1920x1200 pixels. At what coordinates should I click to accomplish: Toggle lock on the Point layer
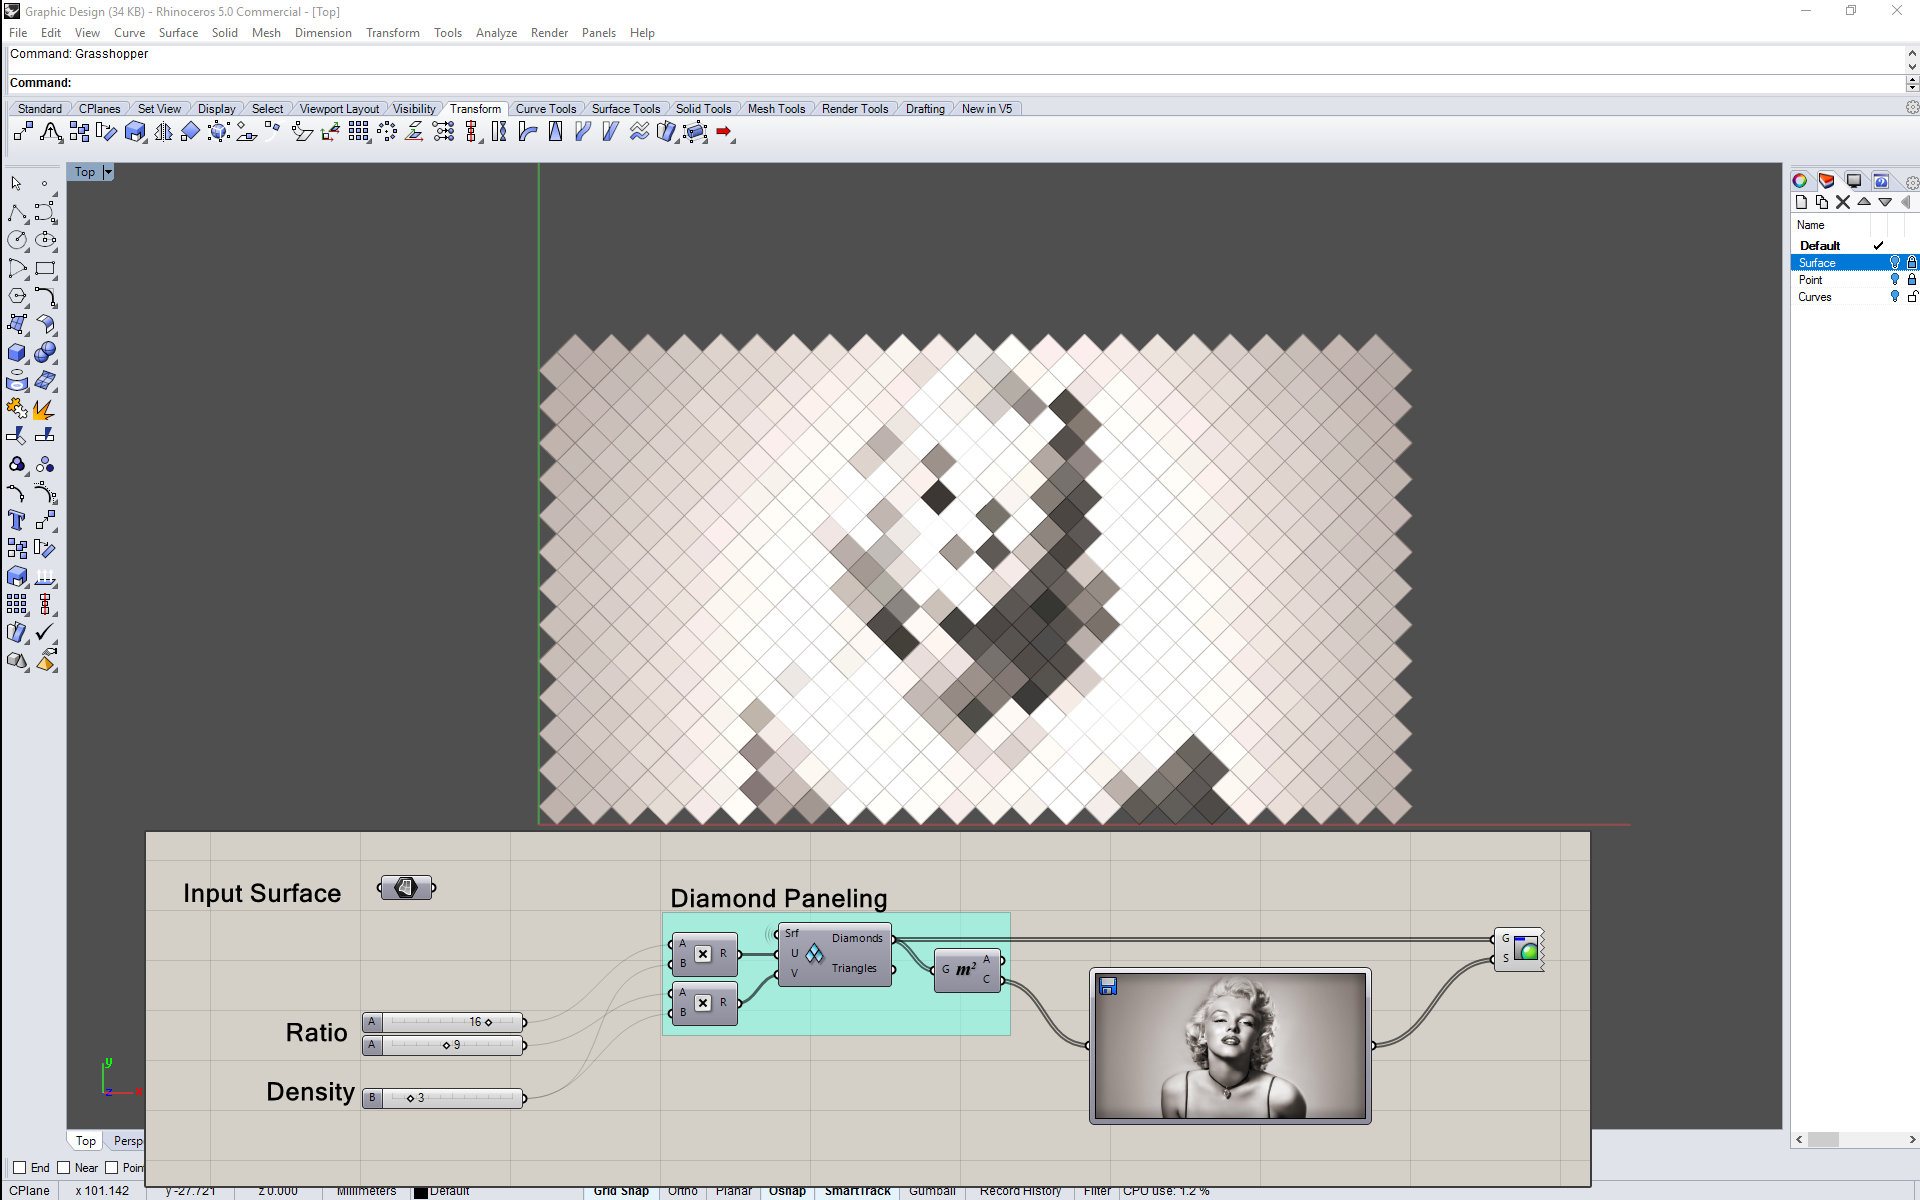[x=1911, y=280]
